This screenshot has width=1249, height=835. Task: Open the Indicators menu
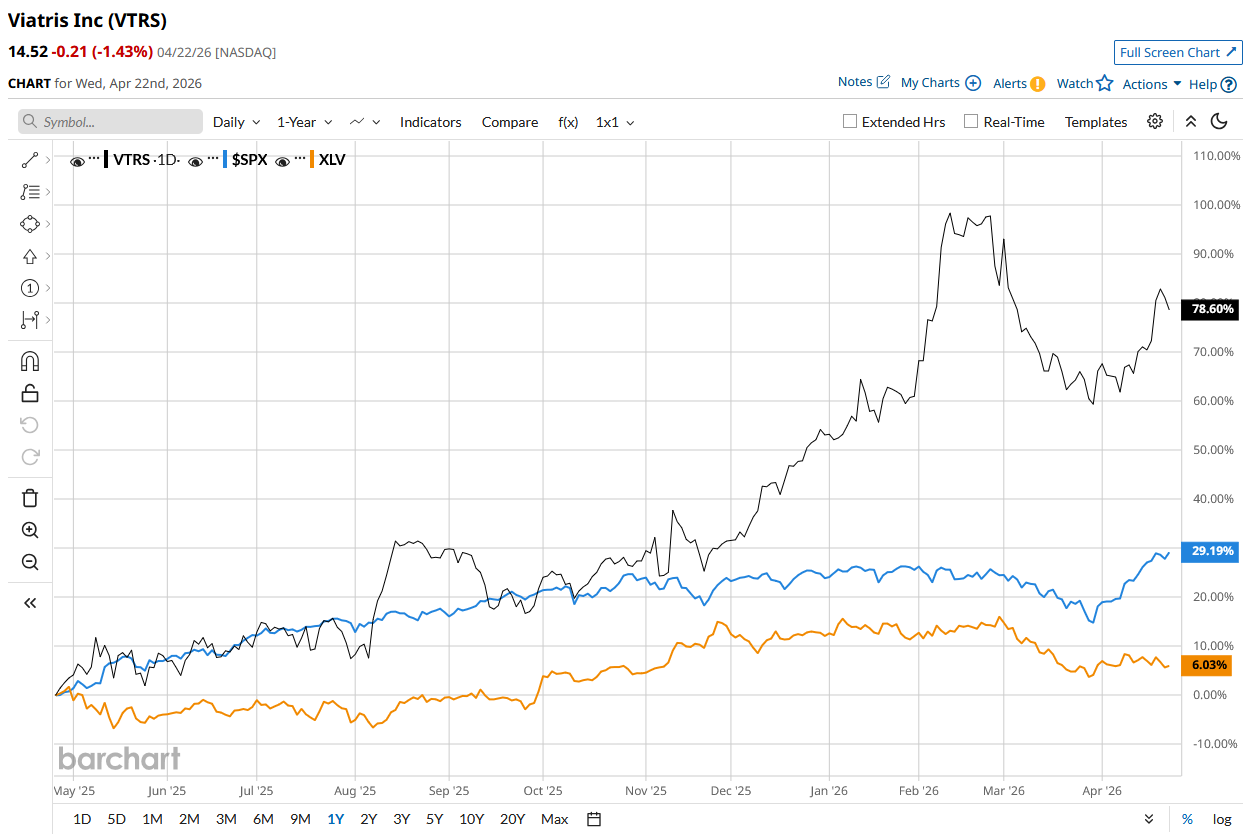431,122
